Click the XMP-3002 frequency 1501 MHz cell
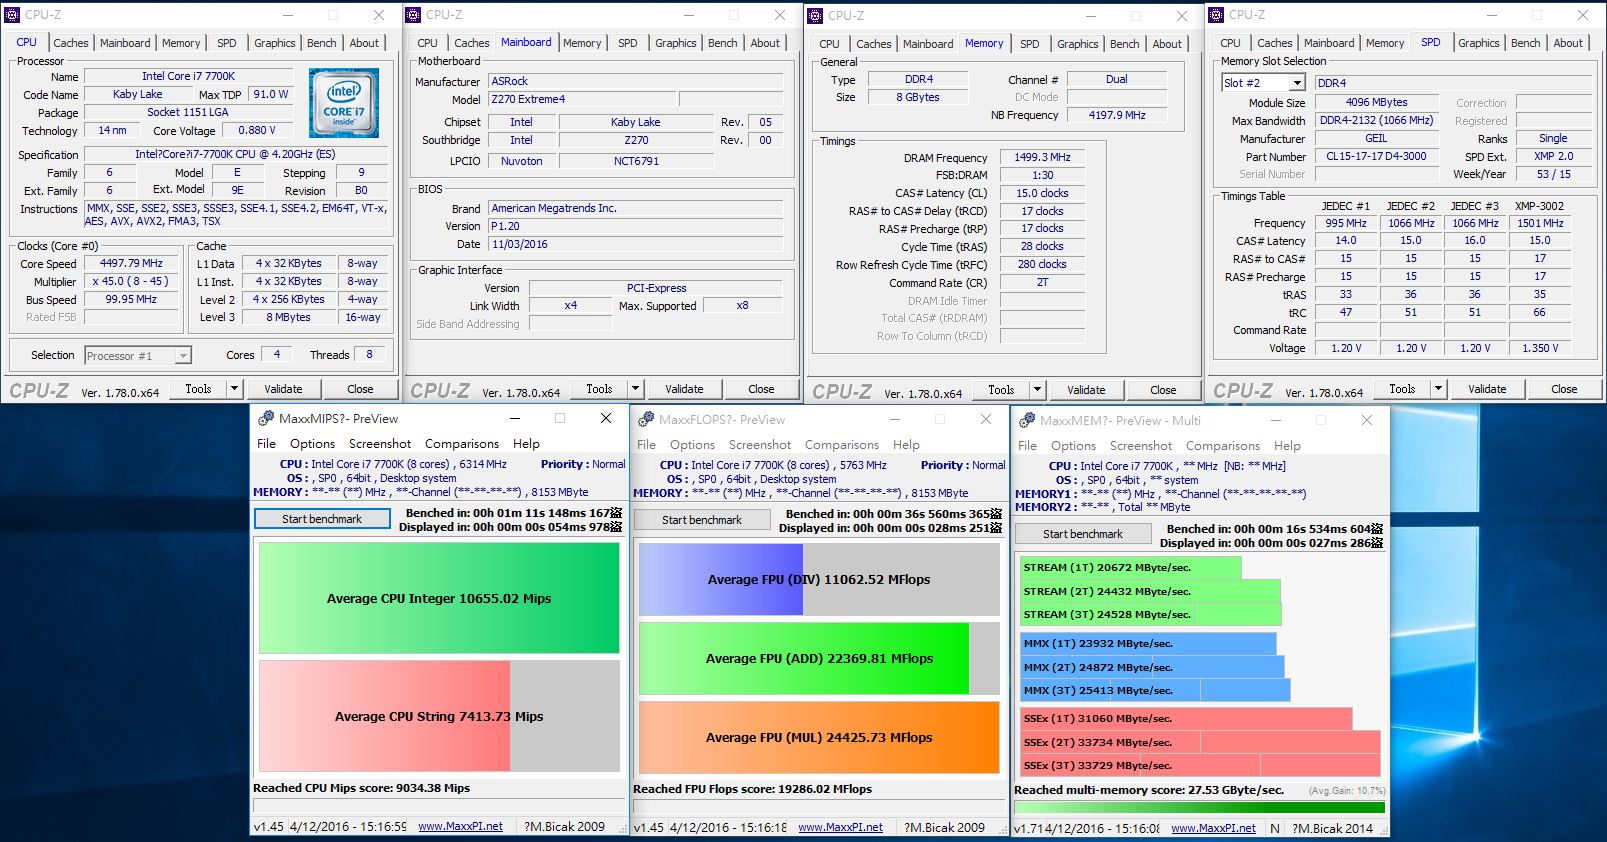Image resolution: width=1607 pixels, height=842 pixels. (1540, 223)
